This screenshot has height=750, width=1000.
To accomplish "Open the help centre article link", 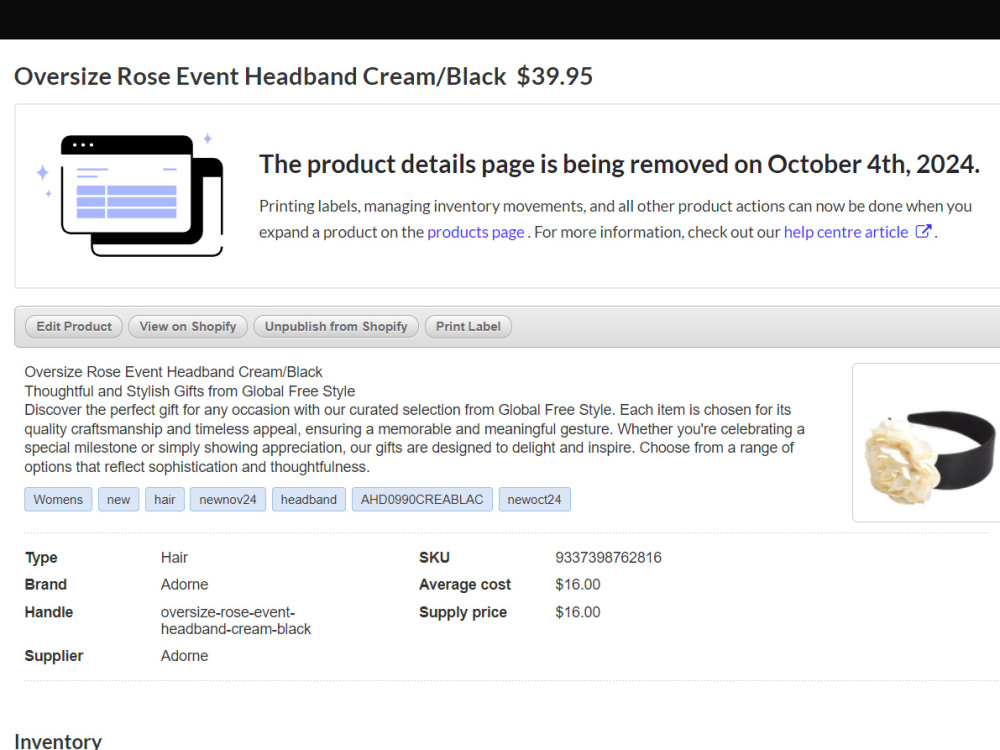I will (x=846, y=232).
